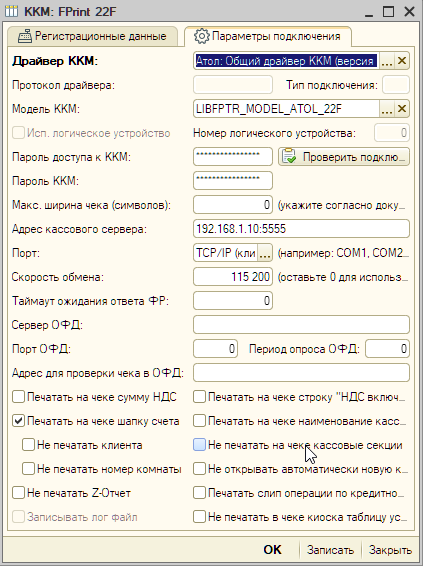Enable Печатать на чеке сумму НДС
The image size is (423, 566).
coord(18,397)
